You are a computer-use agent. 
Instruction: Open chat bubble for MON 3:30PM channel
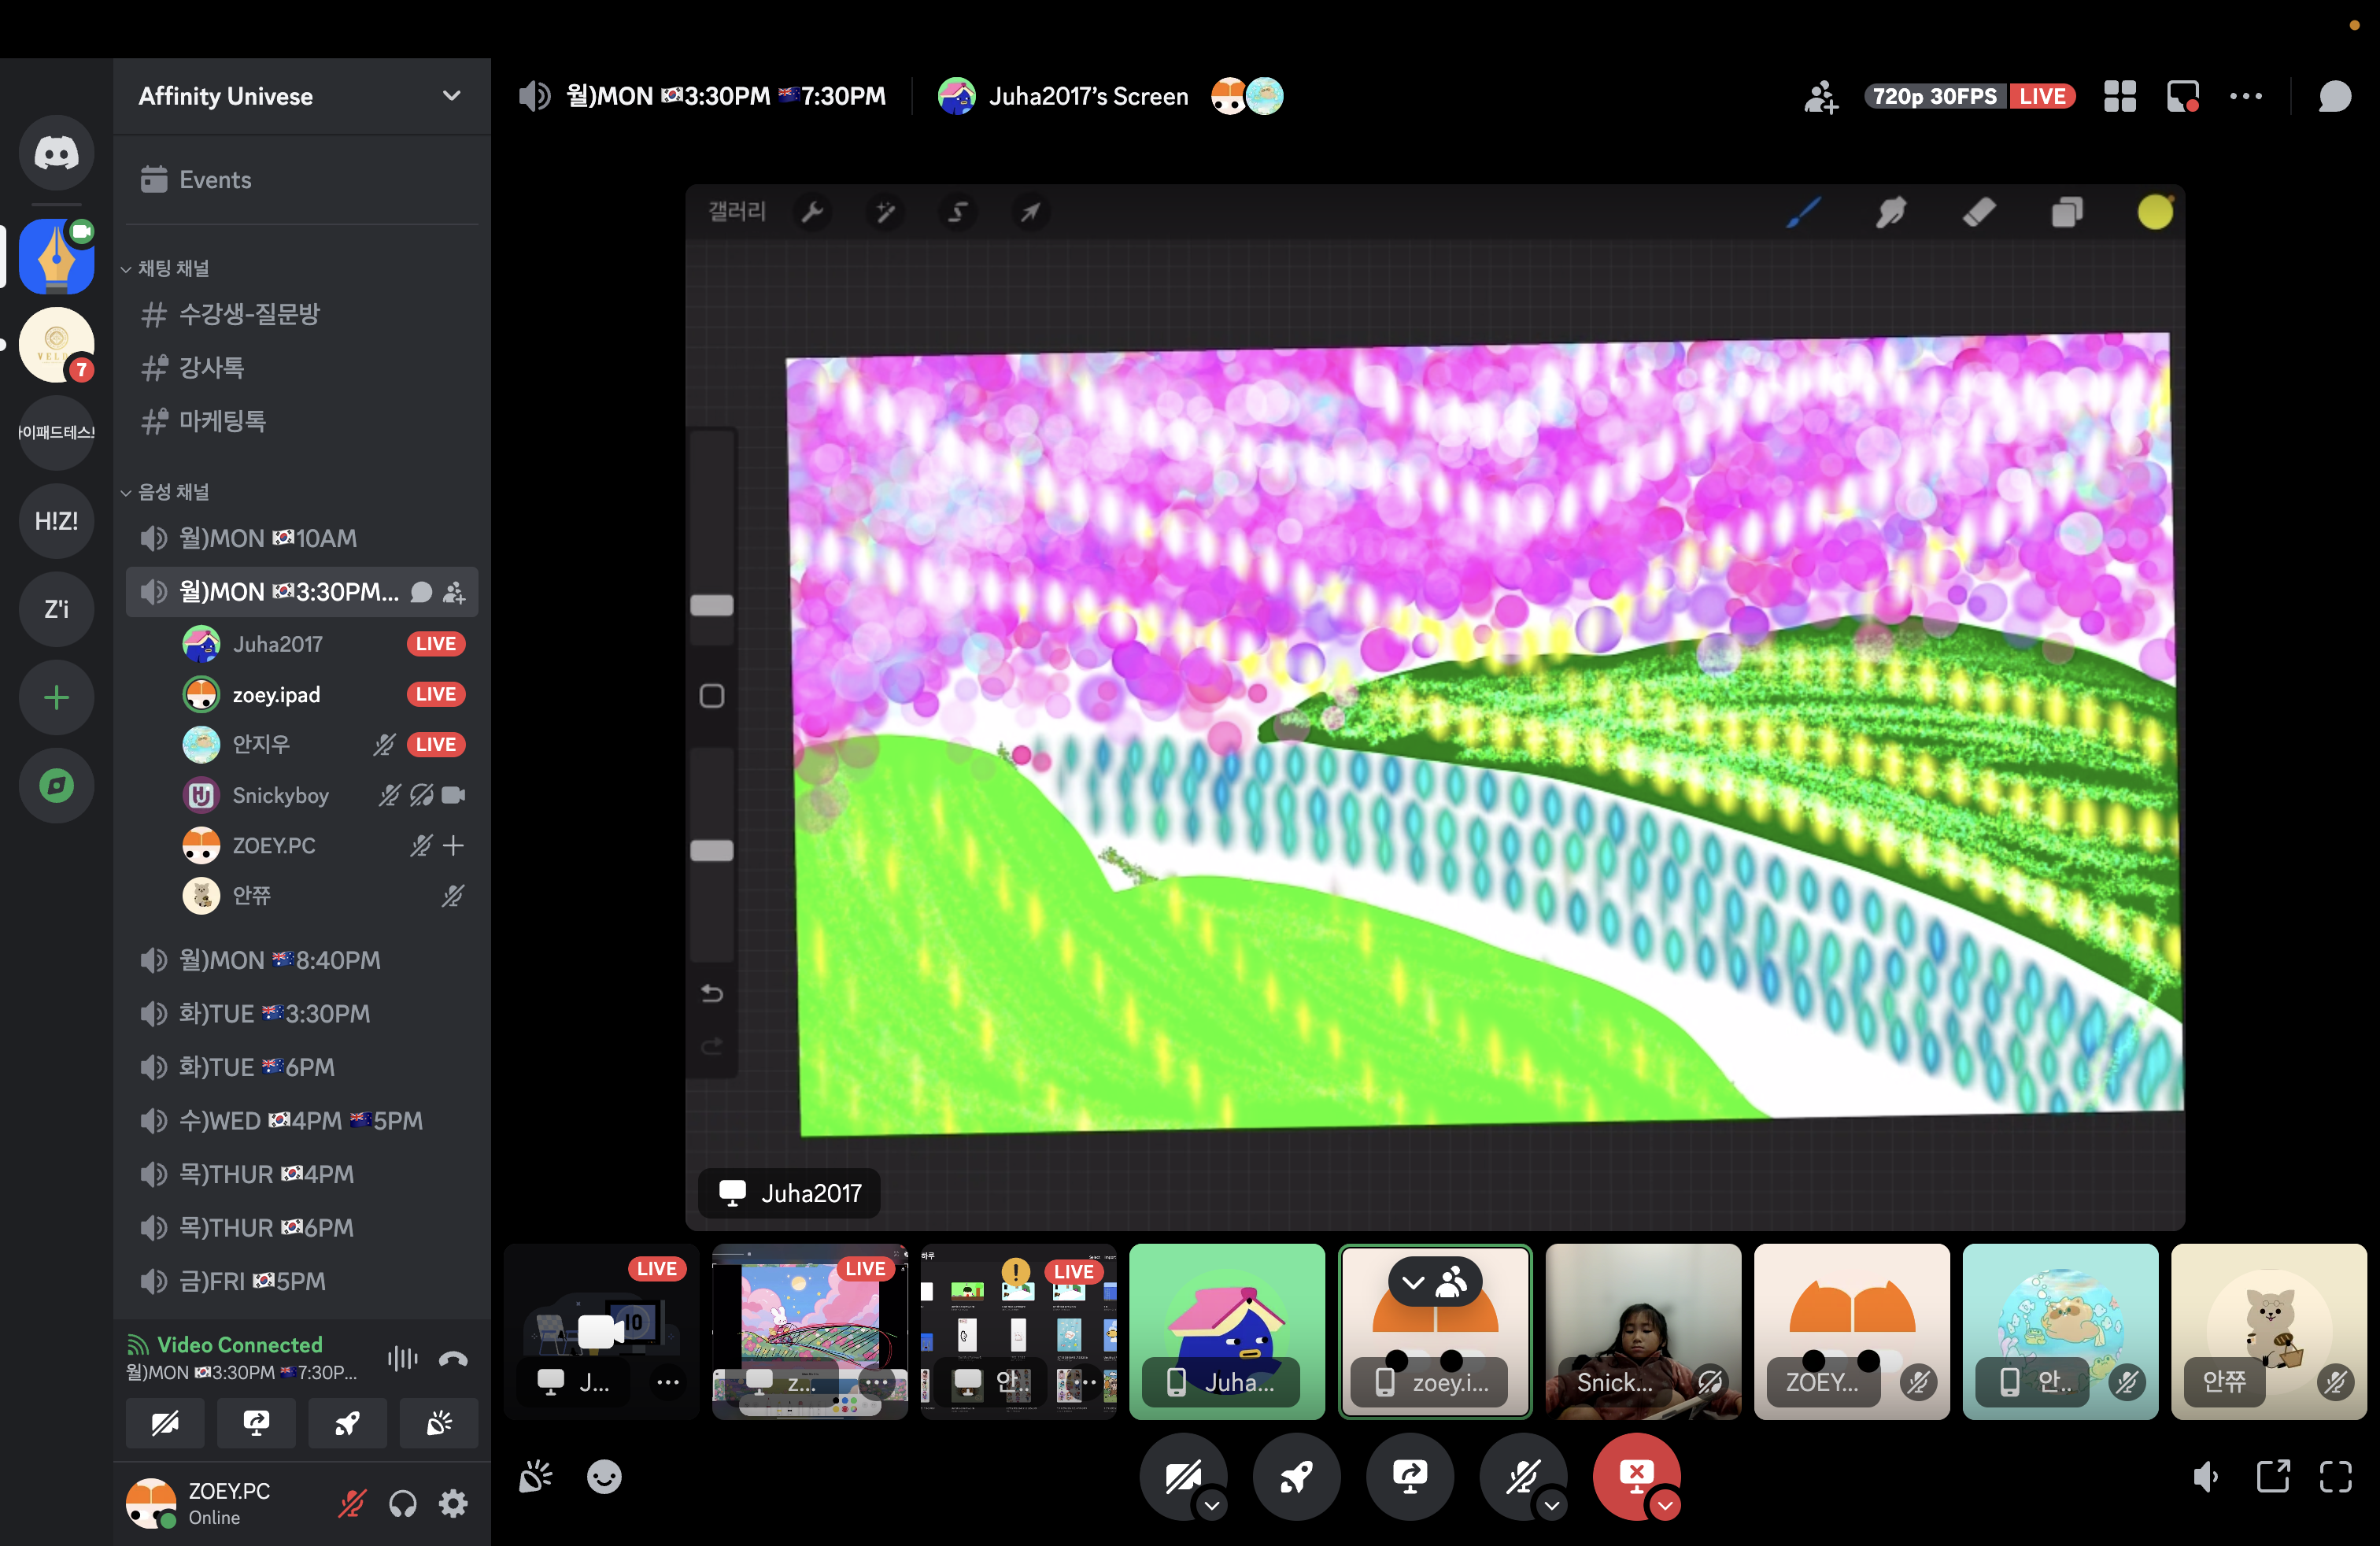(x=421, y=592)
